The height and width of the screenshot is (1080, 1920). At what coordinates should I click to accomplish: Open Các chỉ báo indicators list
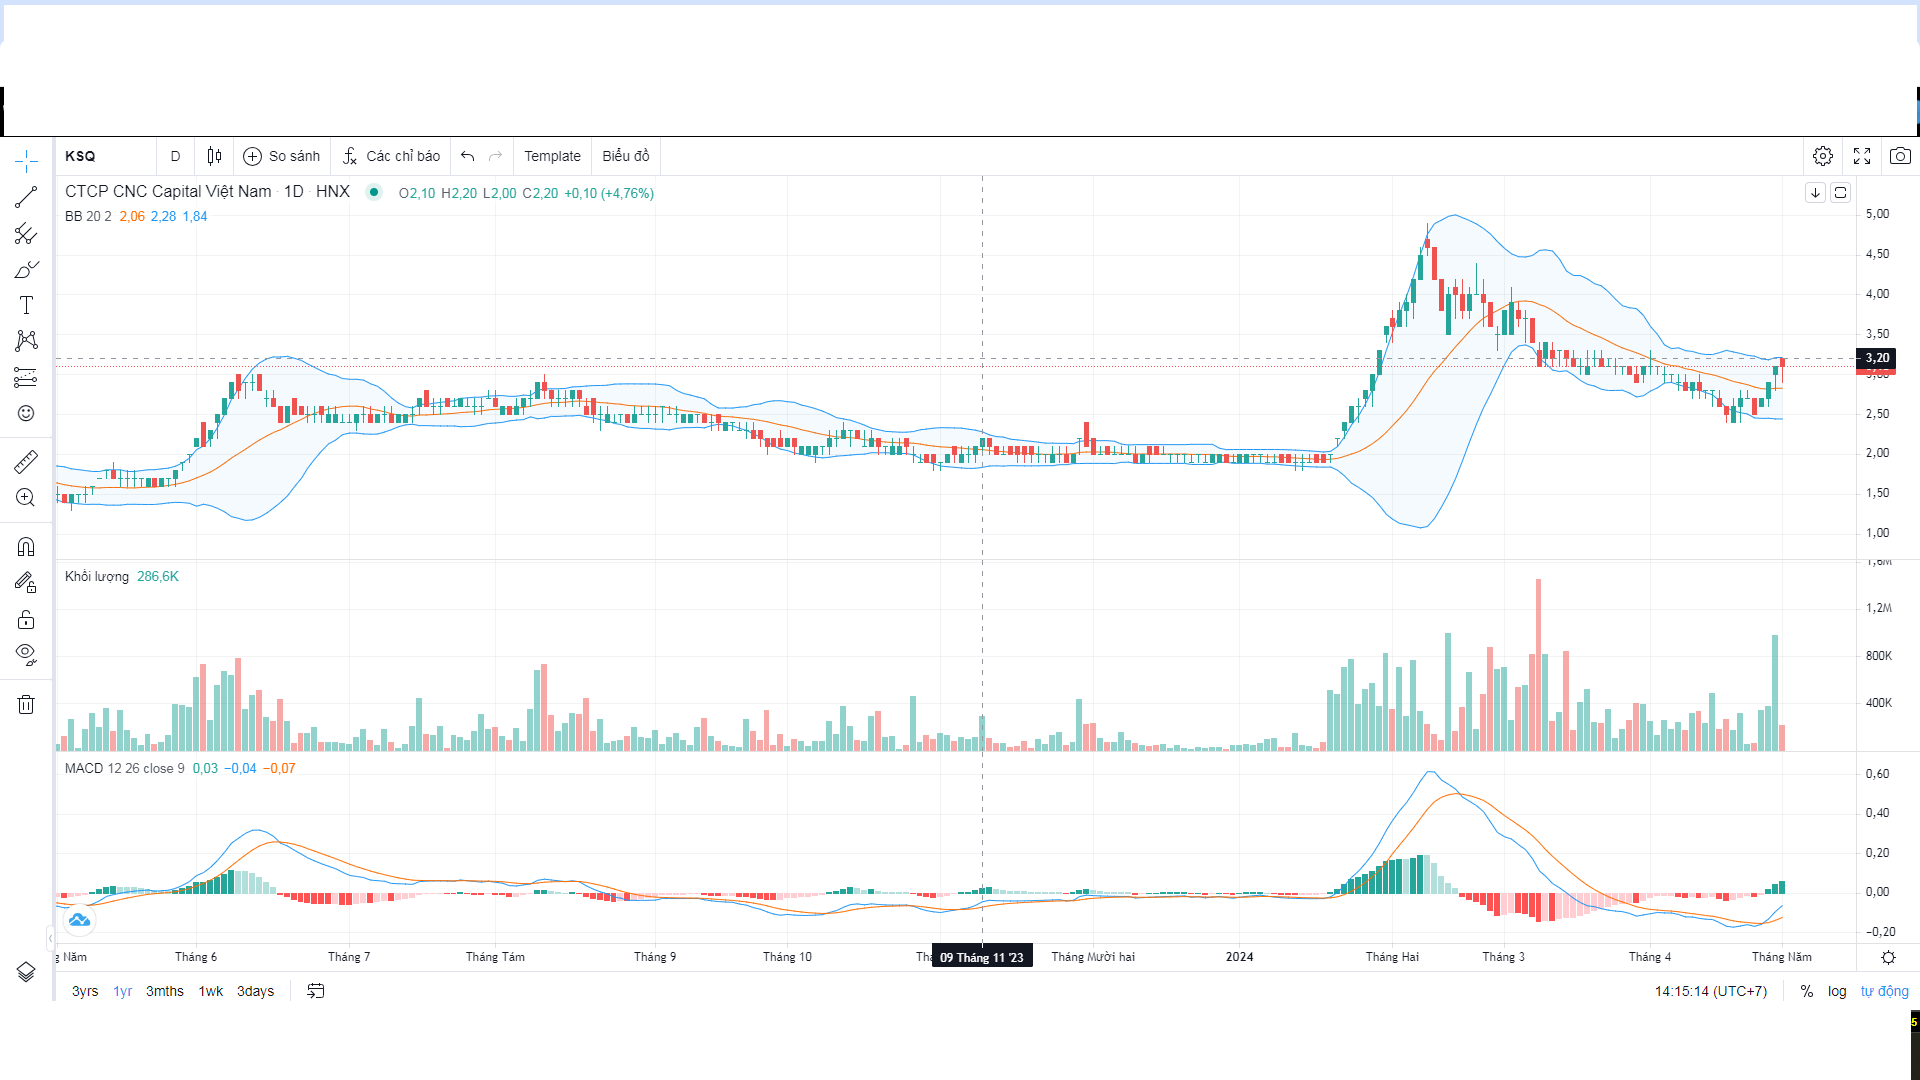click(391, 156)
